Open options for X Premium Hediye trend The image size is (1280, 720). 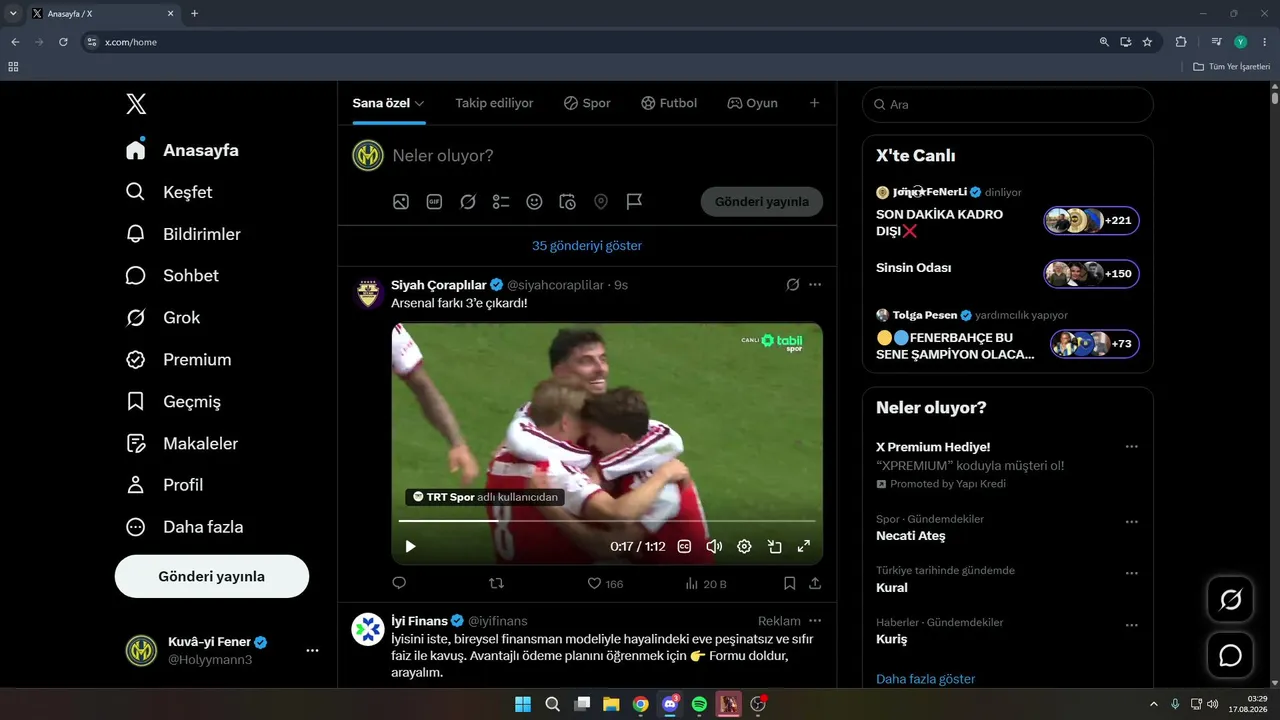pyautogui.click(x=1132, y=447)
